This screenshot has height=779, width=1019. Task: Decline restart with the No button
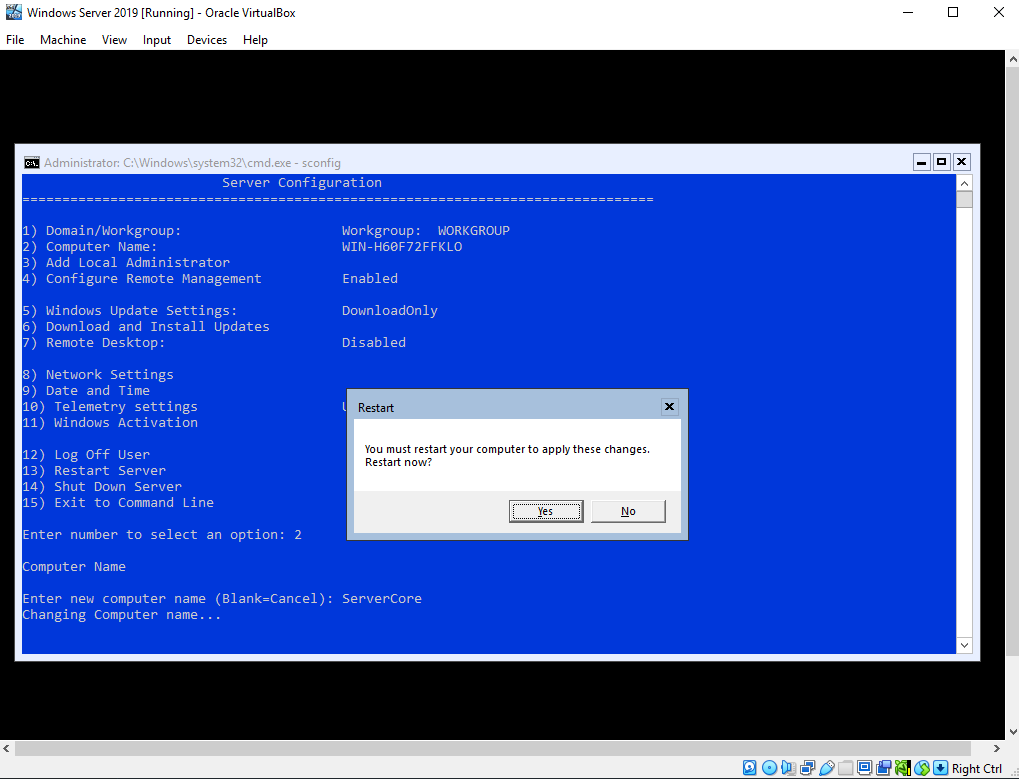pos(628,511)
